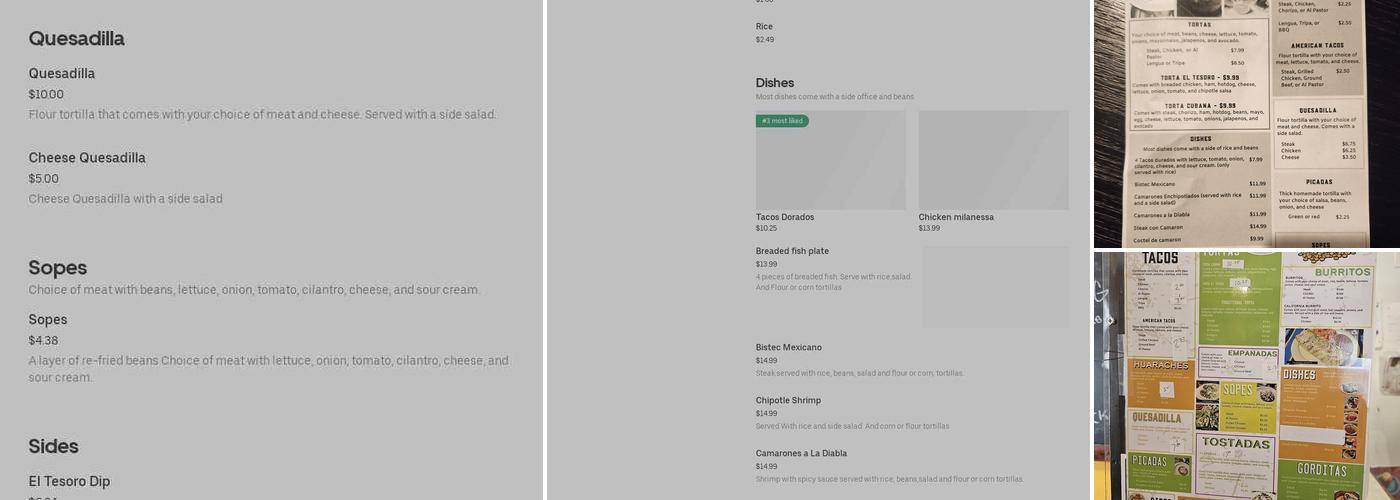The image size is (1400, 500).
Task: Click the Breaded fish plate image placeholder
Action: point(995,287)
